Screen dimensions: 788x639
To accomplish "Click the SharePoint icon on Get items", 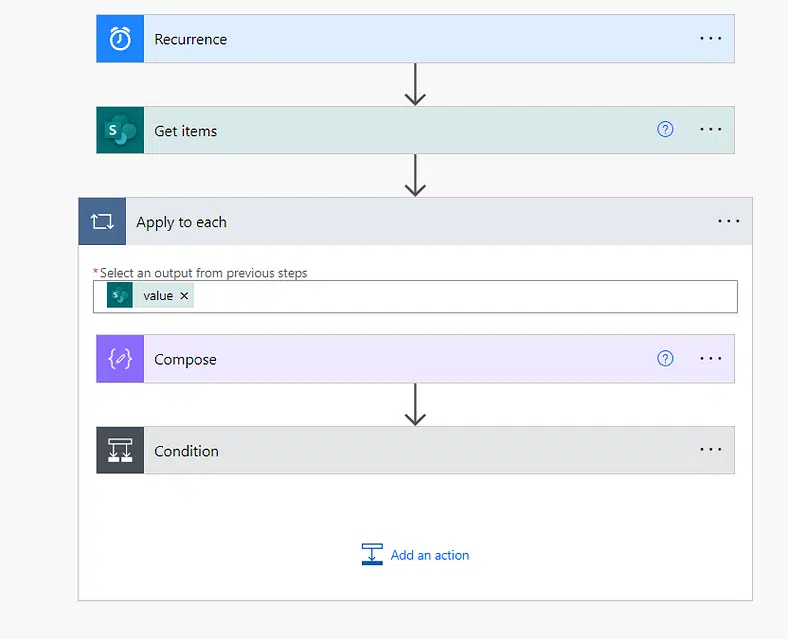I will (120, 130).
